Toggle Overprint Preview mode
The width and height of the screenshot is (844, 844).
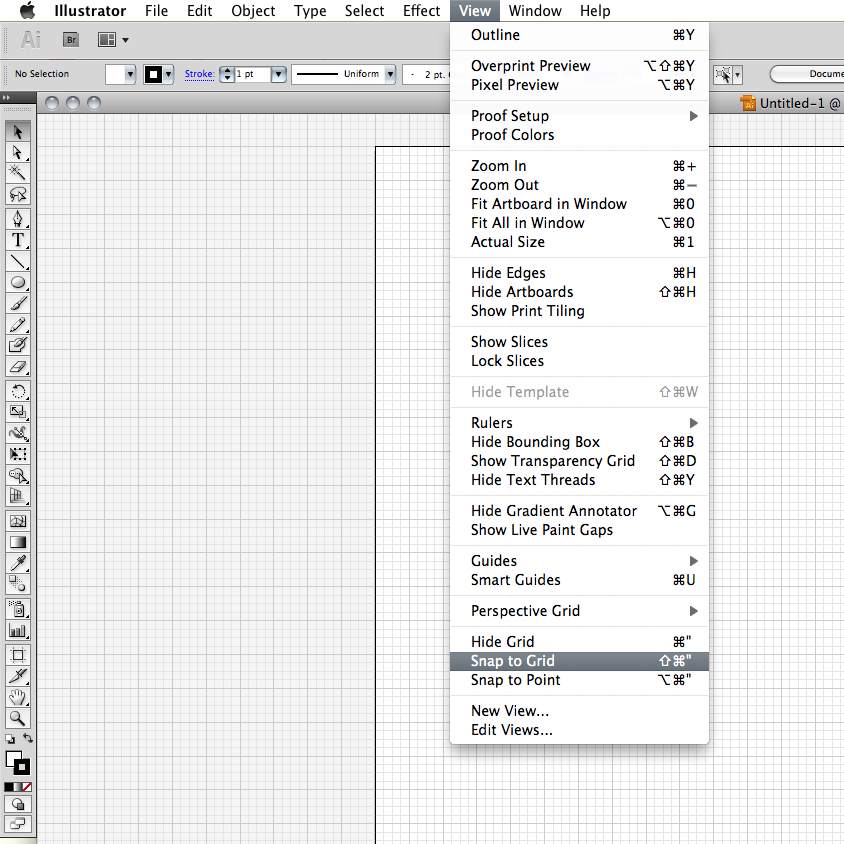coord(579,66)
